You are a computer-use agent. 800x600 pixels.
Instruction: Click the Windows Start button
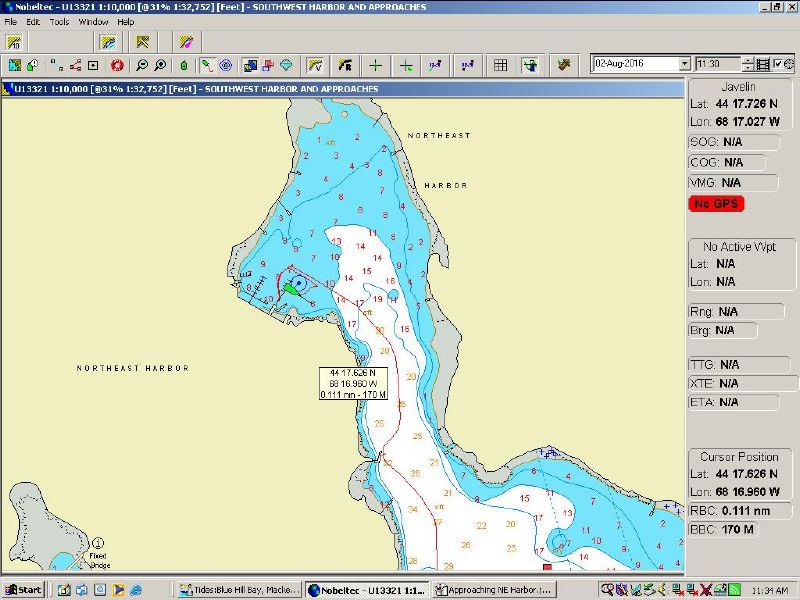[23, 589]
